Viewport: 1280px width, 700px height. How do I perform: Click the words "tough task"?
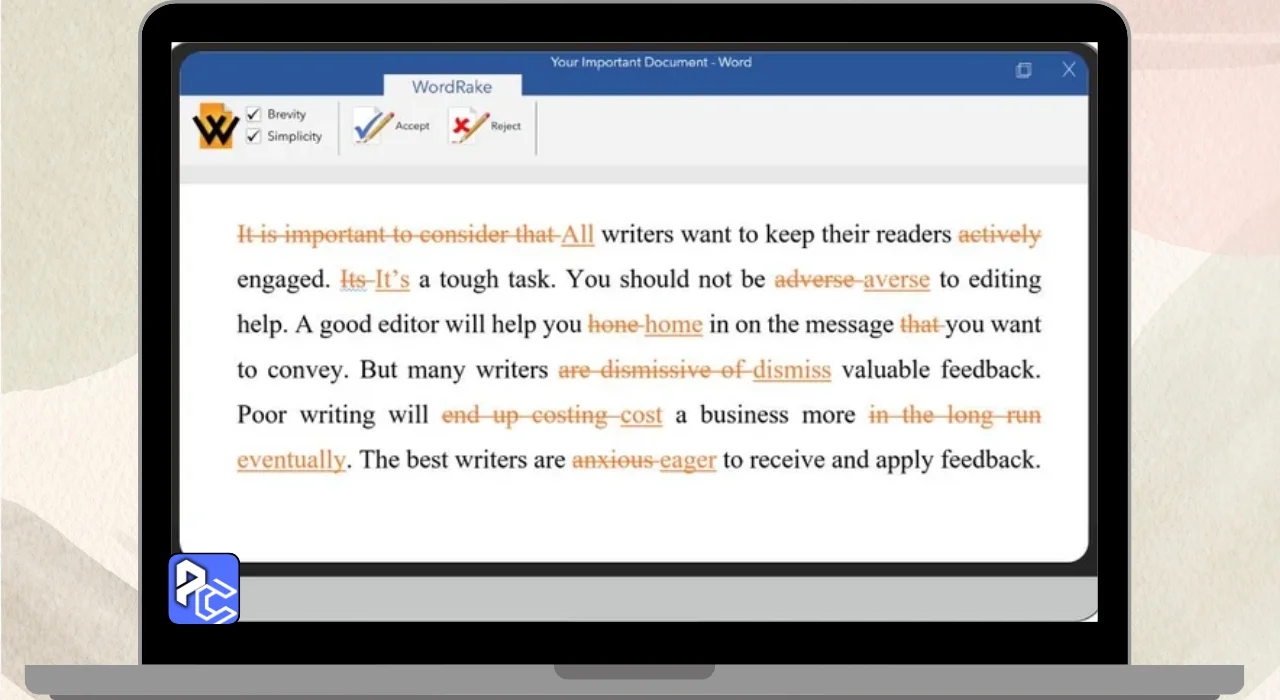coord(495,280)
